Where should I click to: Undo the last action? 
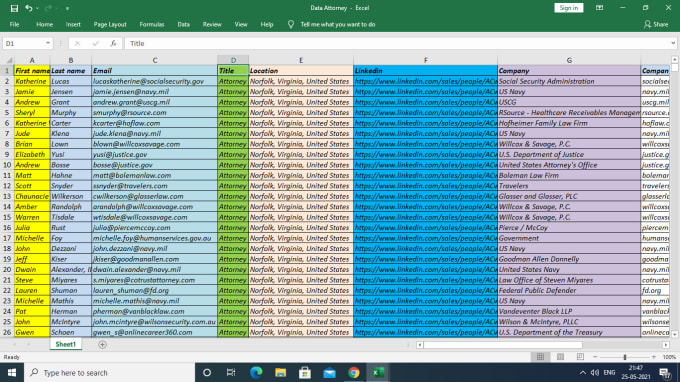[29, 8]
